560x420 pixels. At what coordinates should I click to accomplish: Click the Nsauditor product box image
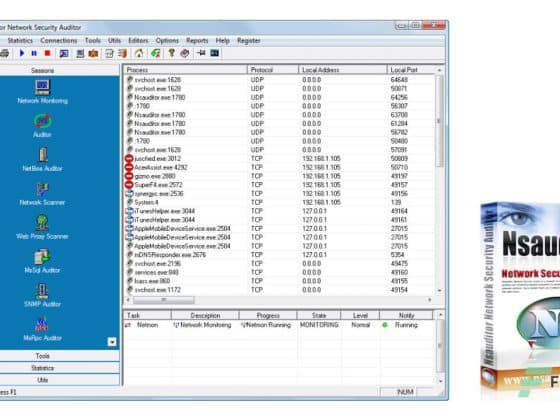(x=520, y=300)
